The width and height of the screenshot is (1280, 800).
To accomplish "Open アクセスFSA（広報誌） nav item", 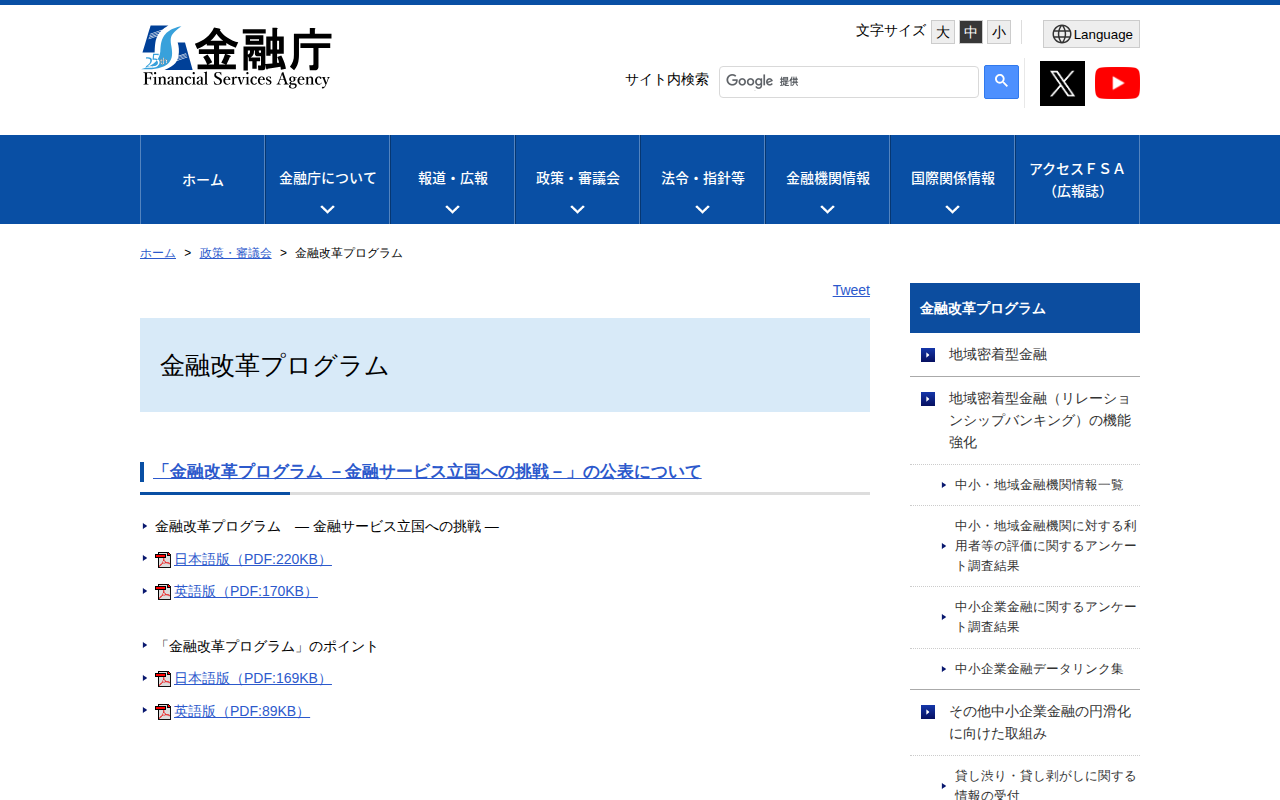I will 1077,180.
